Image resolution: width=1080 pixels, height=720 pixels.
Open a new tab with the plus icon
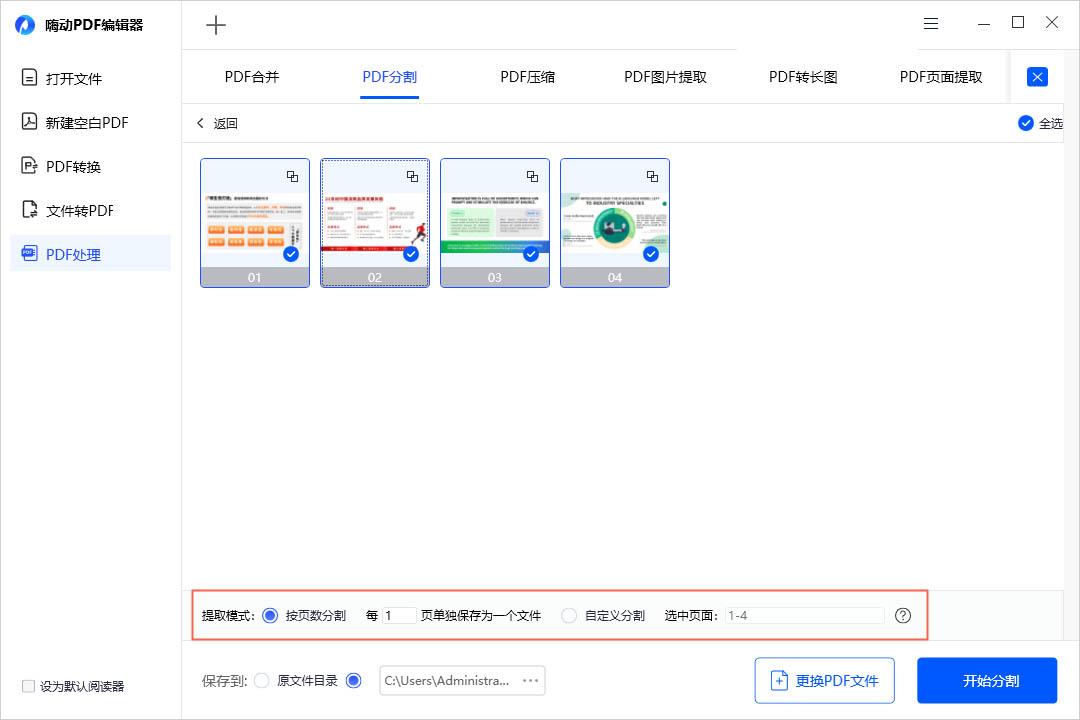tap(216, 25)
